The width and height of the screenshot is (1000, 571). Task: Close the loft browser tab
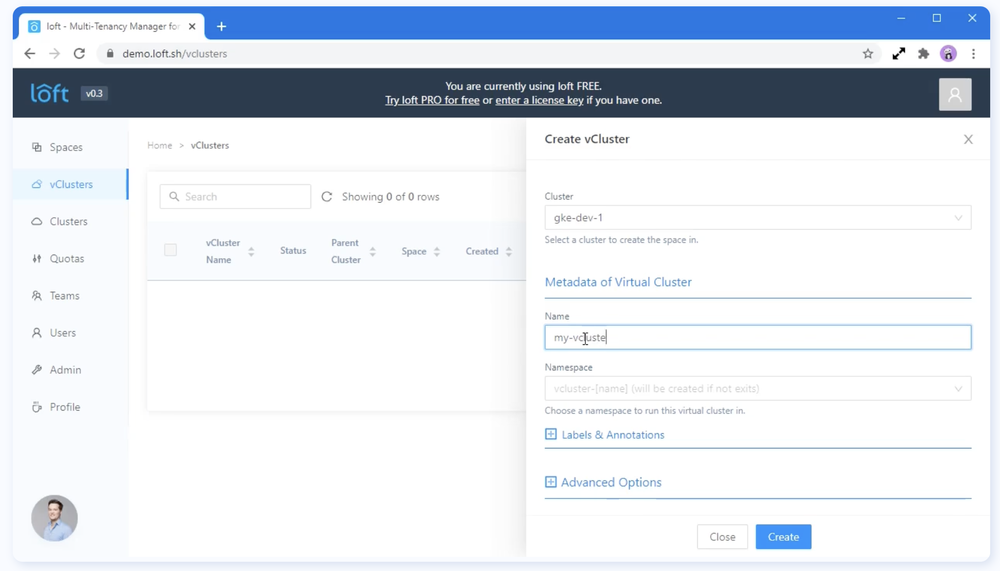tap(192, 26)
